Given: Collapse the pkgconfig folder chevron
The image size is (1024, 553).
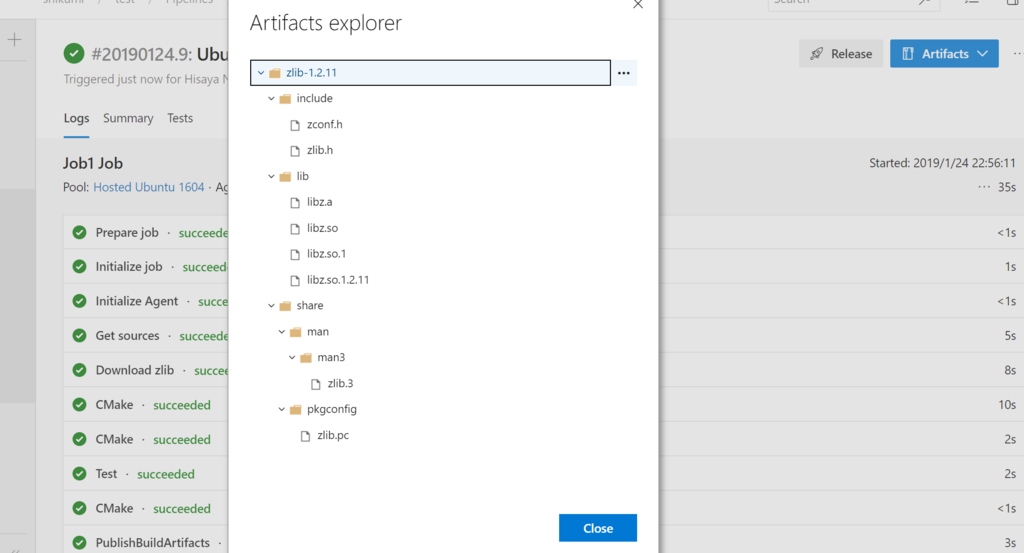Looking at the screenshot, I should tap(282, 409).
